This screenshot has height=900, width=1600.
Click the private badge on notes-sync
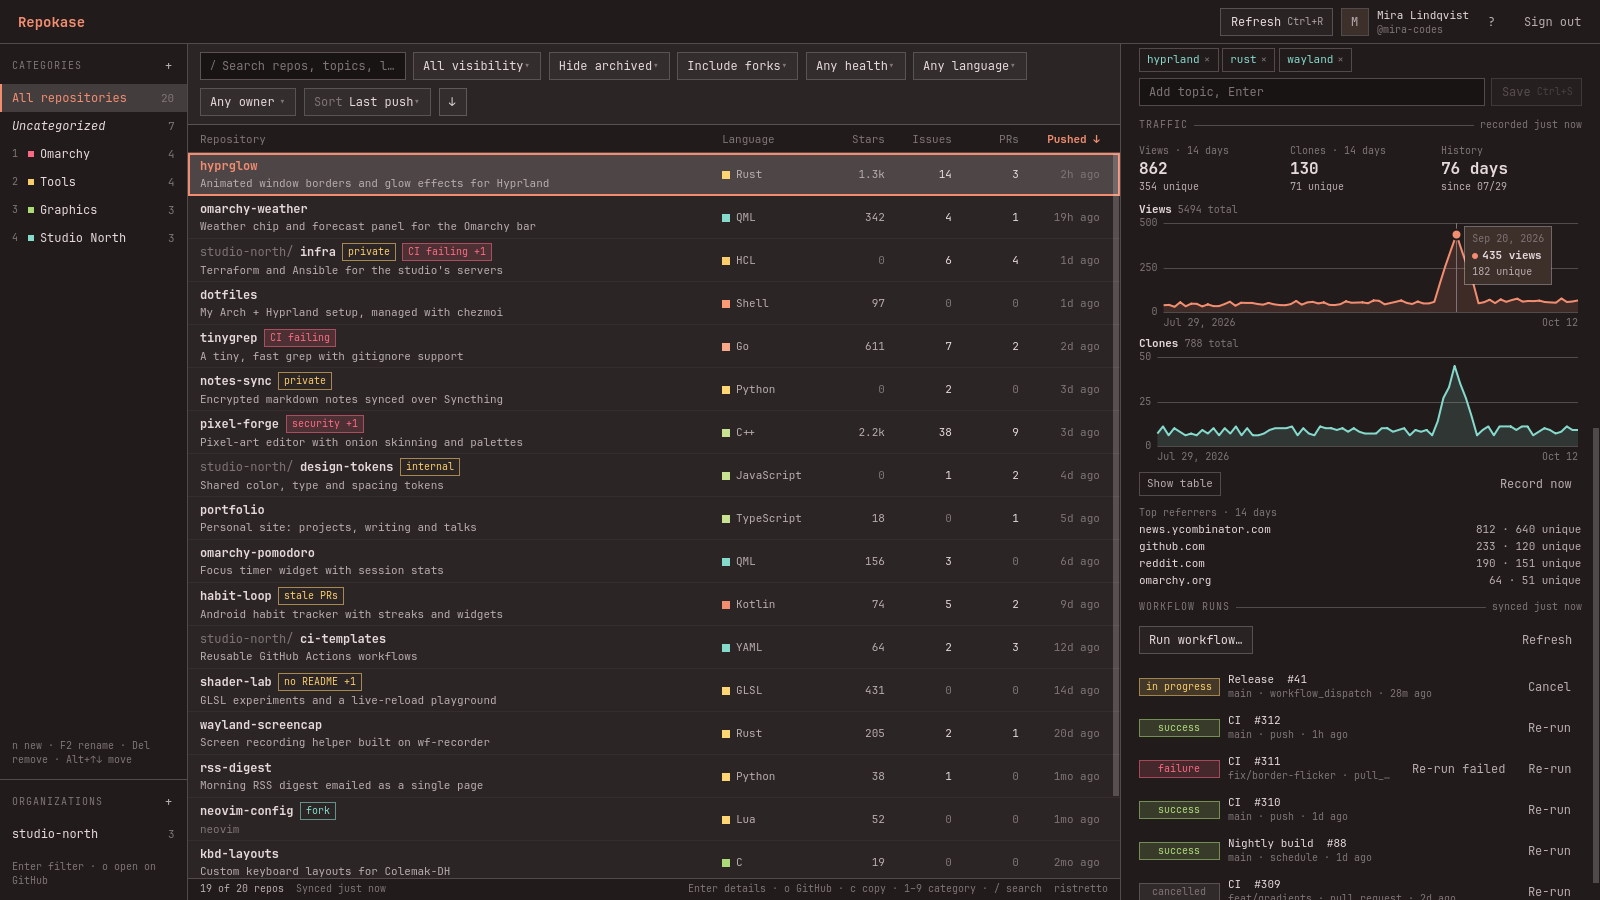[x=305, y=381]
